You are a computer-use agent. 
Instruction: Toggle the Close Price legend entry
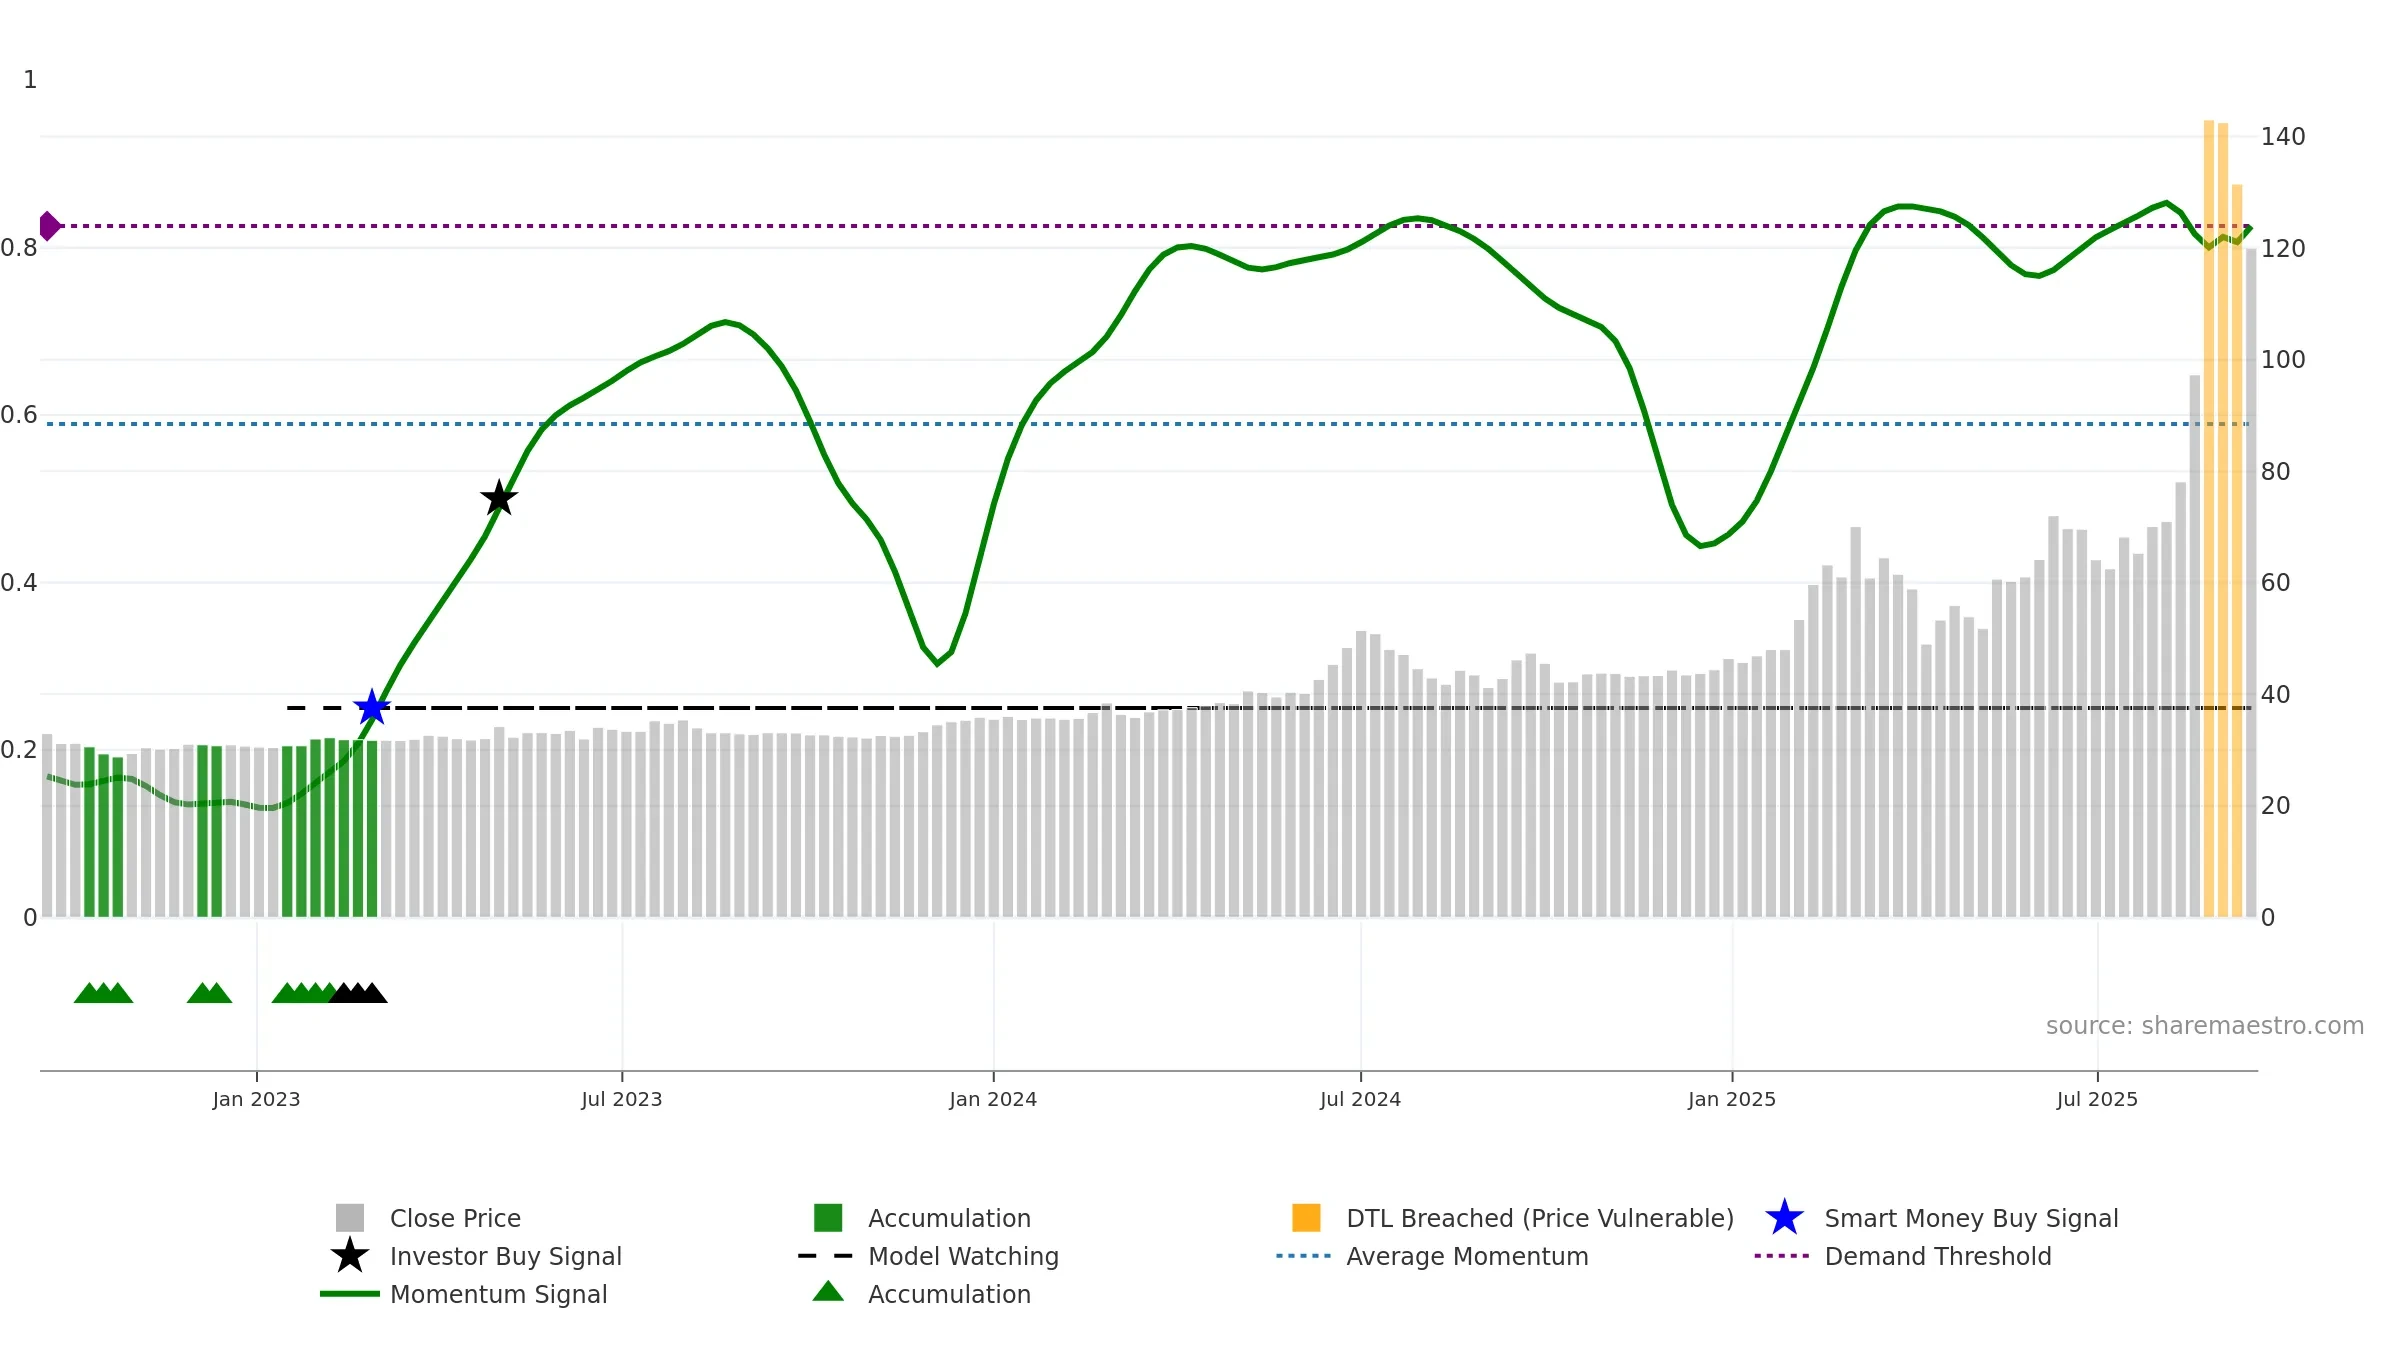point(455,1218)
